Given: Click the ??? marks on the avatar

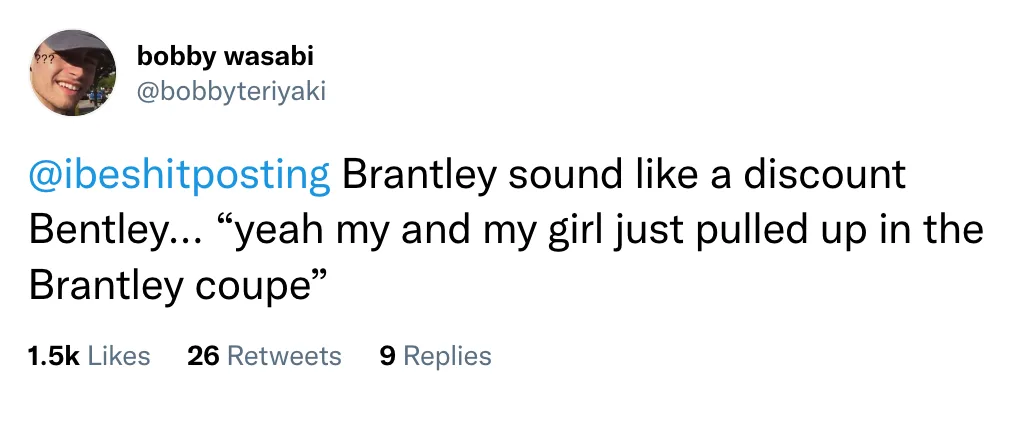Looking at the screenshot, I should tap(43, 58).
